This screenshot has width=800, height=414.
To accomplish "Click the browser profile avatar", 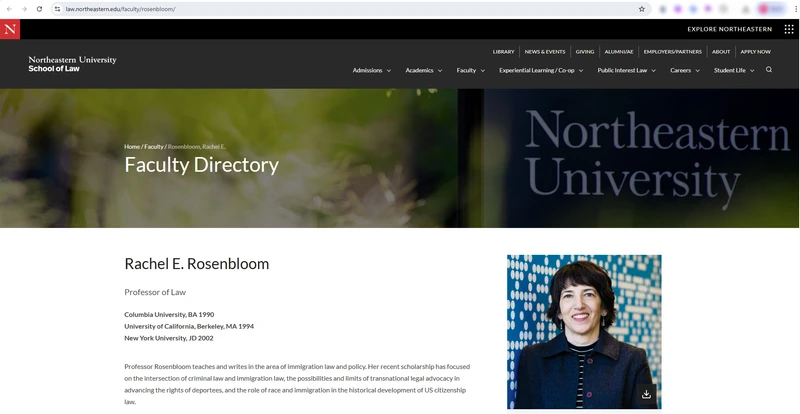I will [764, 9].
